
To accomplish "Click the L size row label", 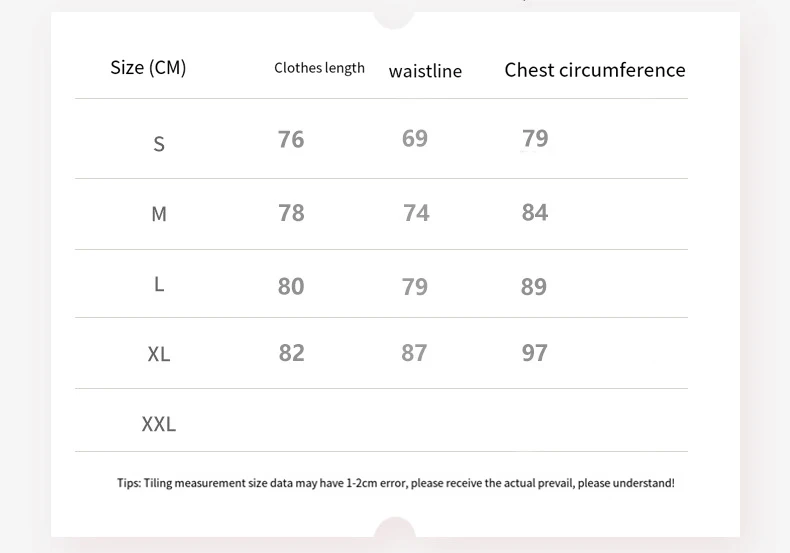I will pyautogui.click(x=159, y=284).
